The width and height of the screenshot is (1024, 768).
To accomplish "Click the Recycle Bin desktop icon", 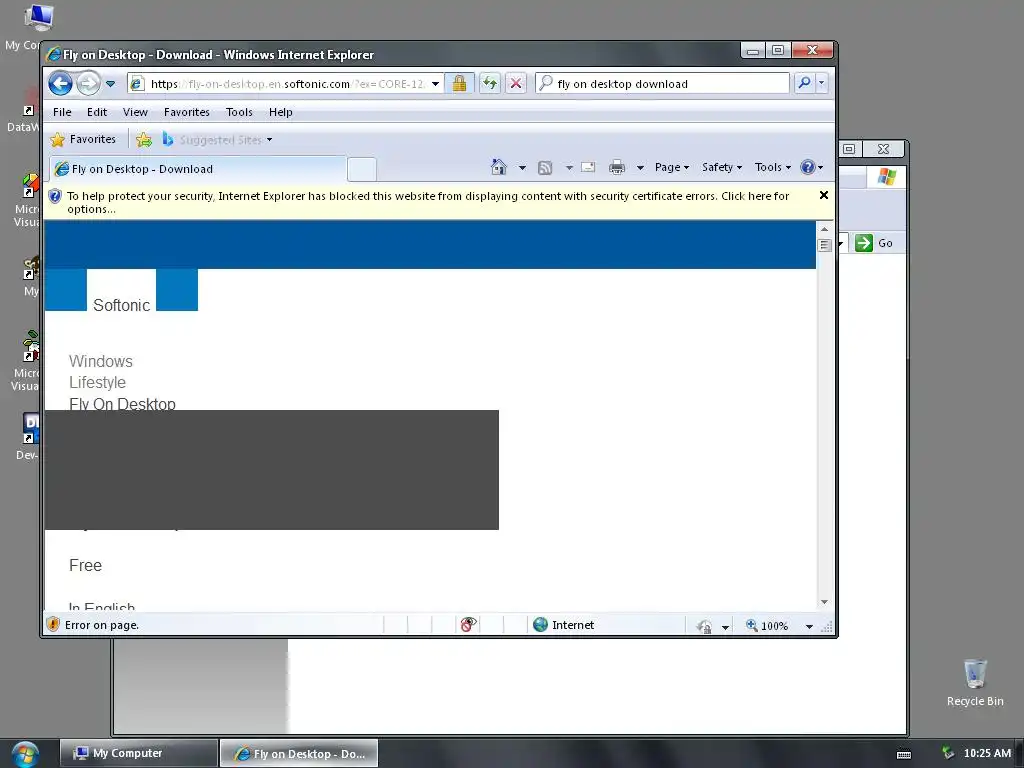I will pos(975,682).
